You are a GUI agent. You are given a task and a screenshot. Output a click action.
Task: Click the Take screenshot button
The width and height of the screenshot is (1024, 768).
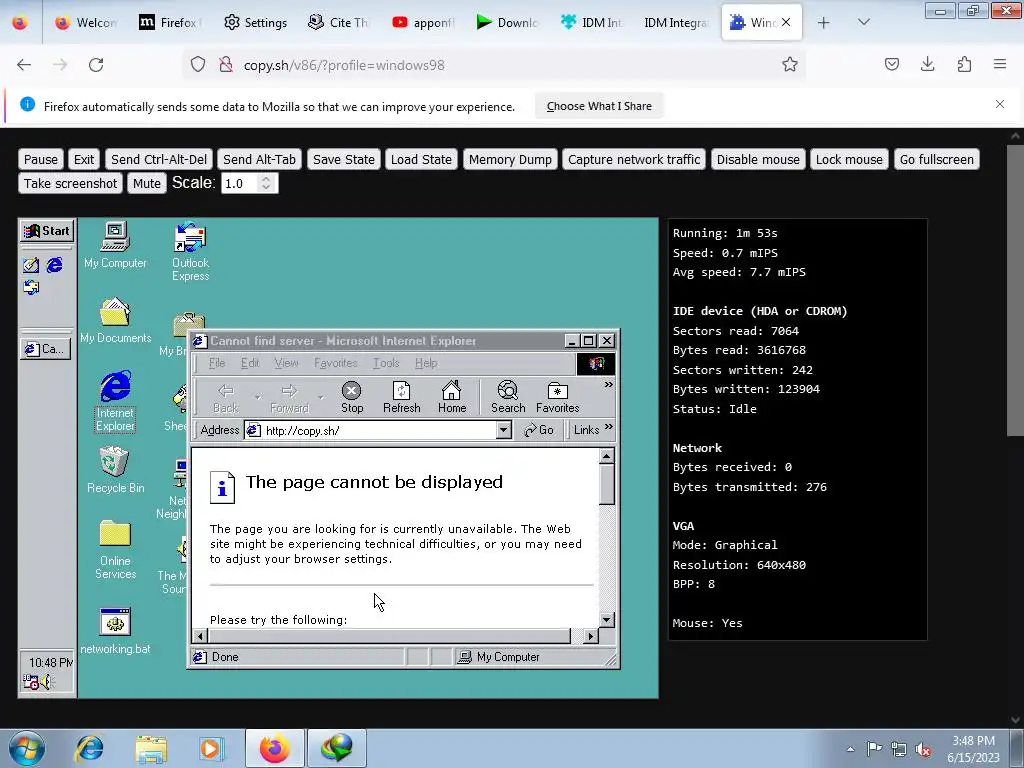point(71,184)
